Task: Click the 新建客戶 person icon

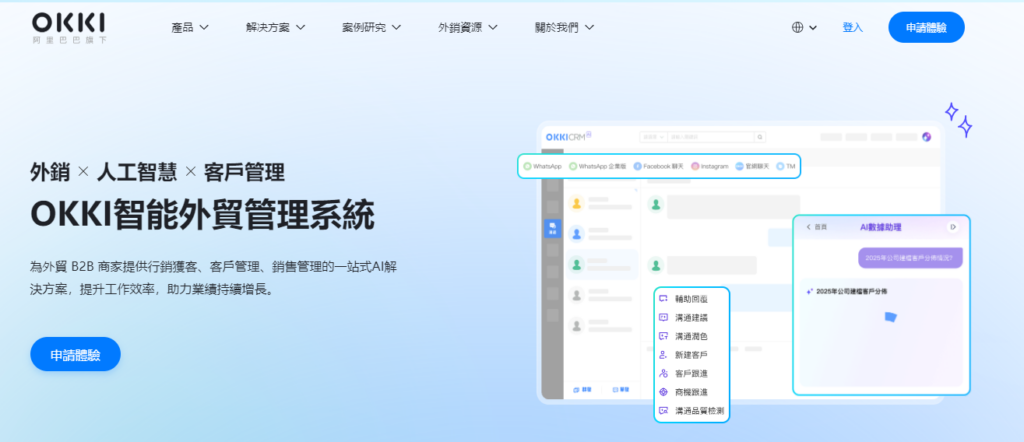Action: (664, 355)
